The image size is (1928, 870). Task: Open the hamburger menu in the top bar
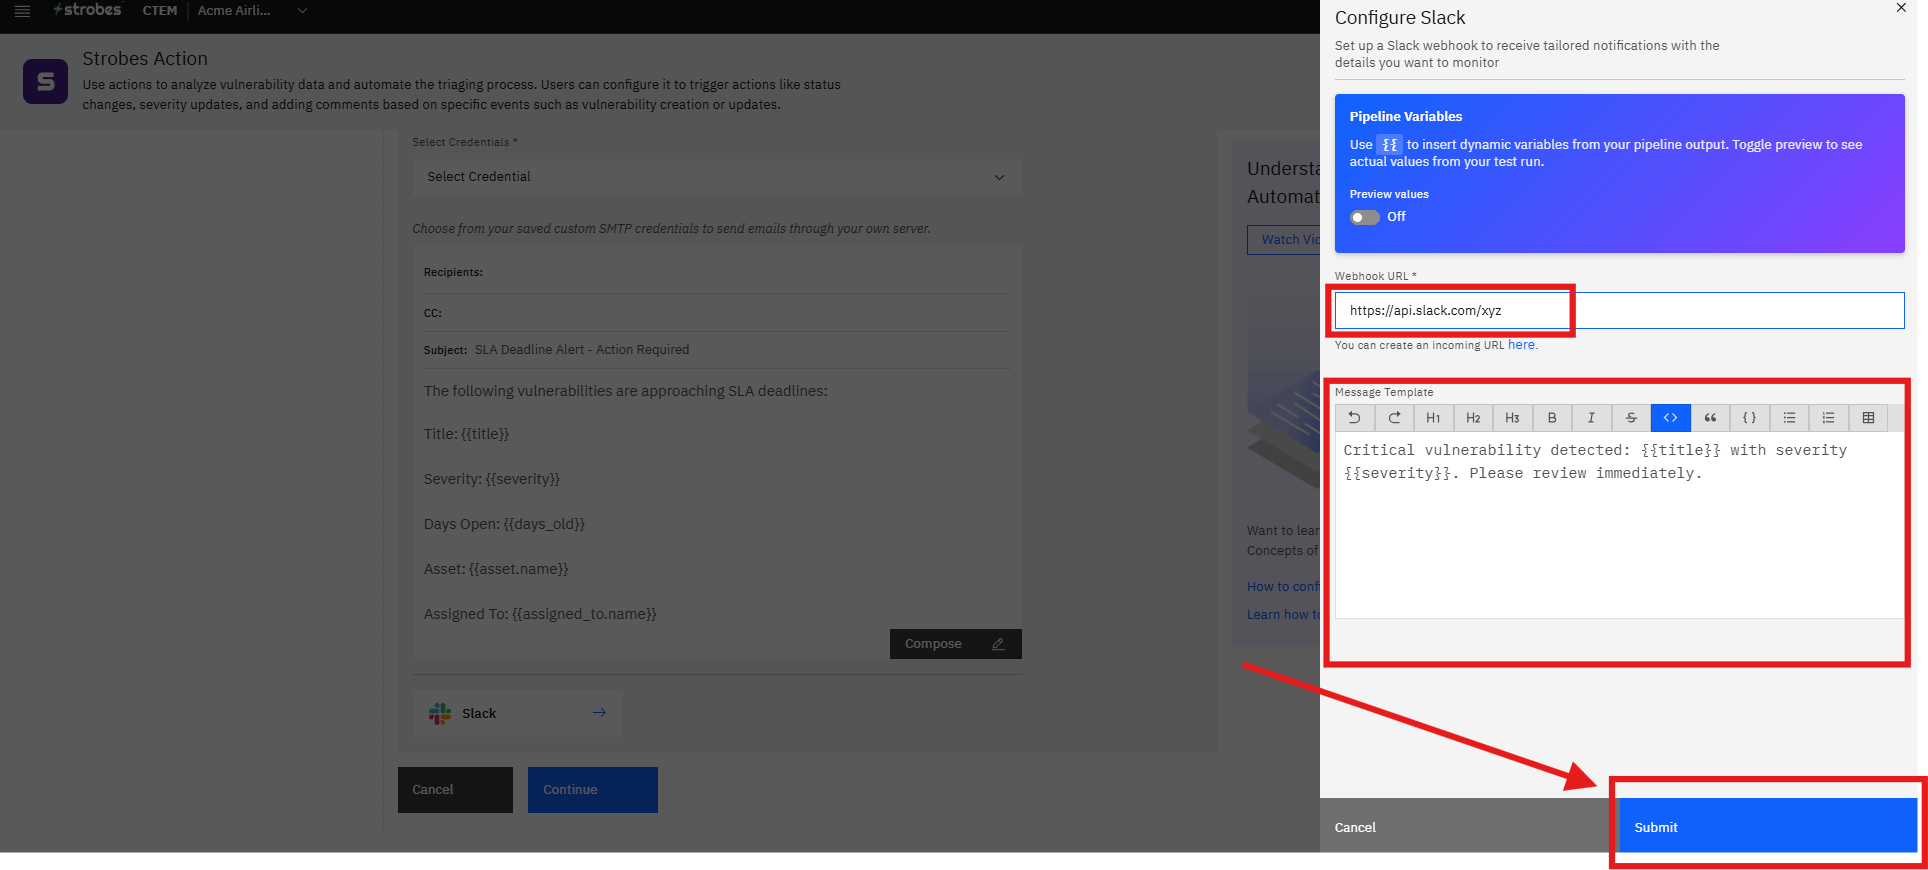tap(22, 11)
